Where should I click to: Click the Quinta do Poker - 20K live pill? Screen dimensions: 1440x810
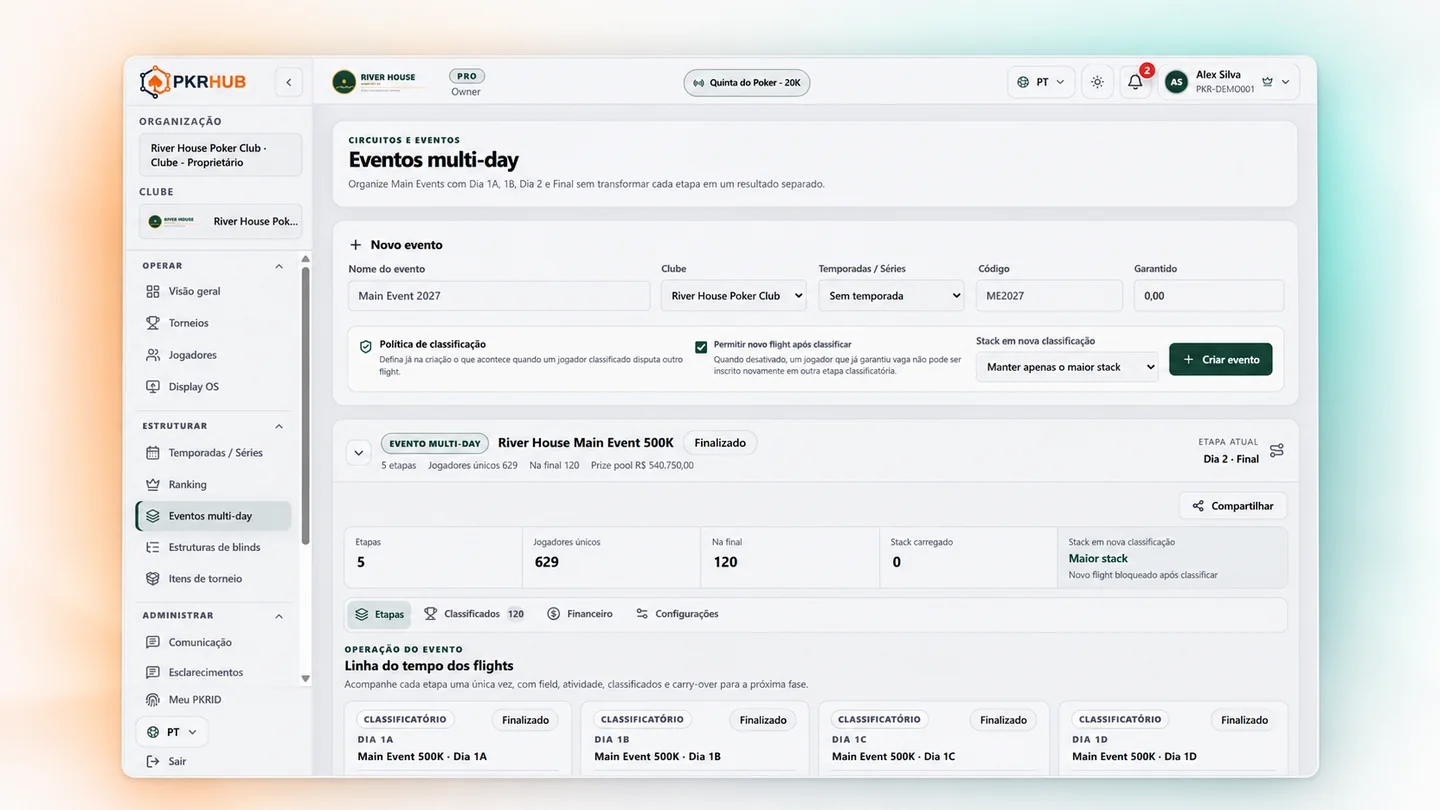747,82
